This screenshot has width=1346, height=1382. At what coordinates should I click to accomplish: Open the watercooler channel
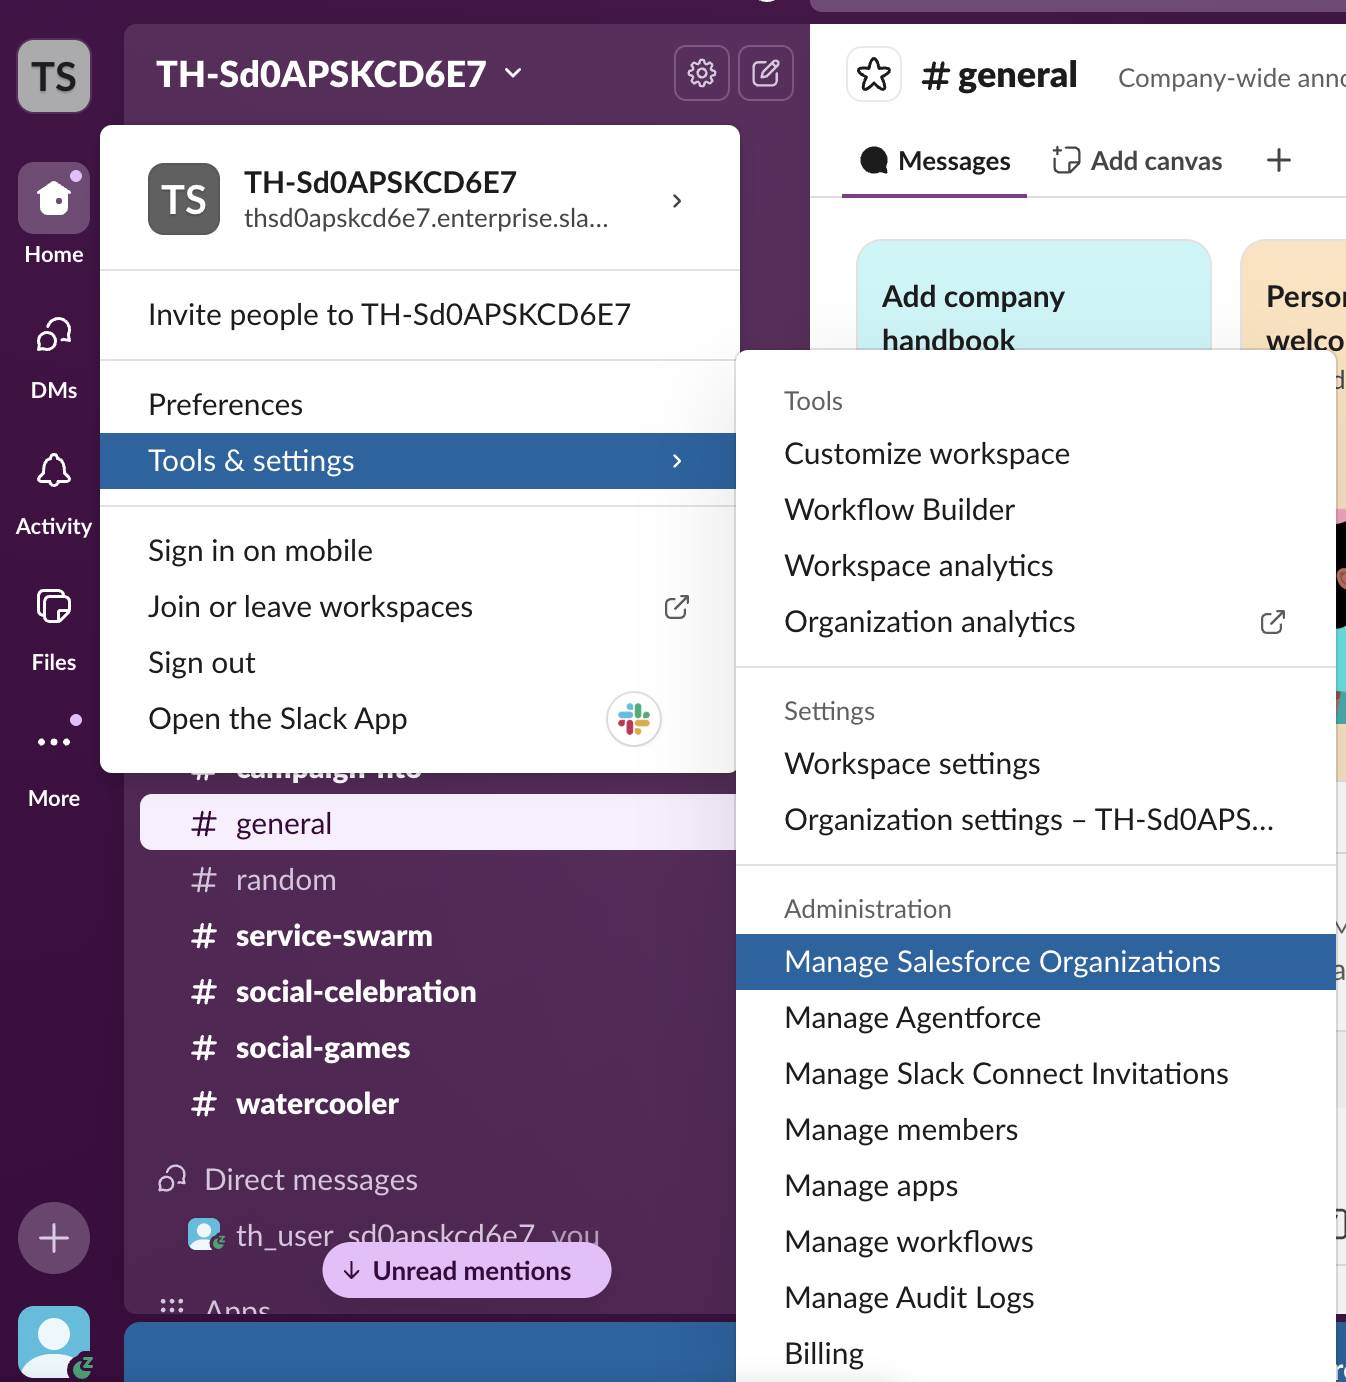(x=438, y=1104)
